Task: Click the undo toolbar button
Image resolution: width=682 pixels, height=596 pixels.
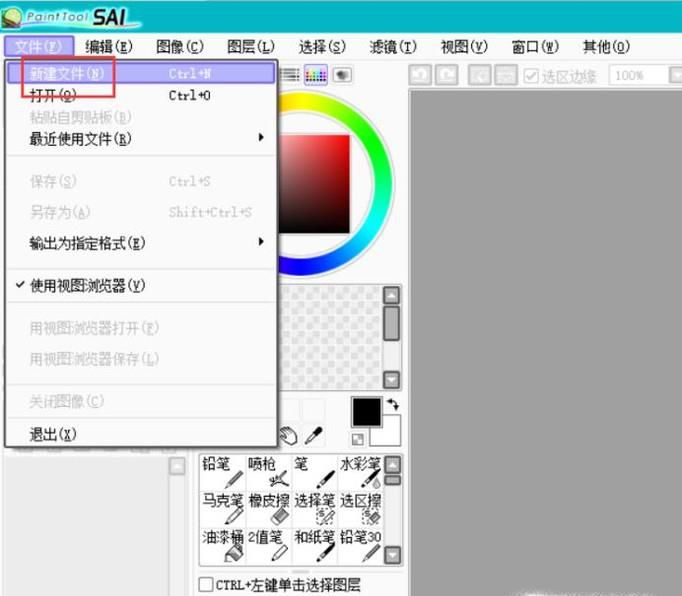Action: coord(420,75)
